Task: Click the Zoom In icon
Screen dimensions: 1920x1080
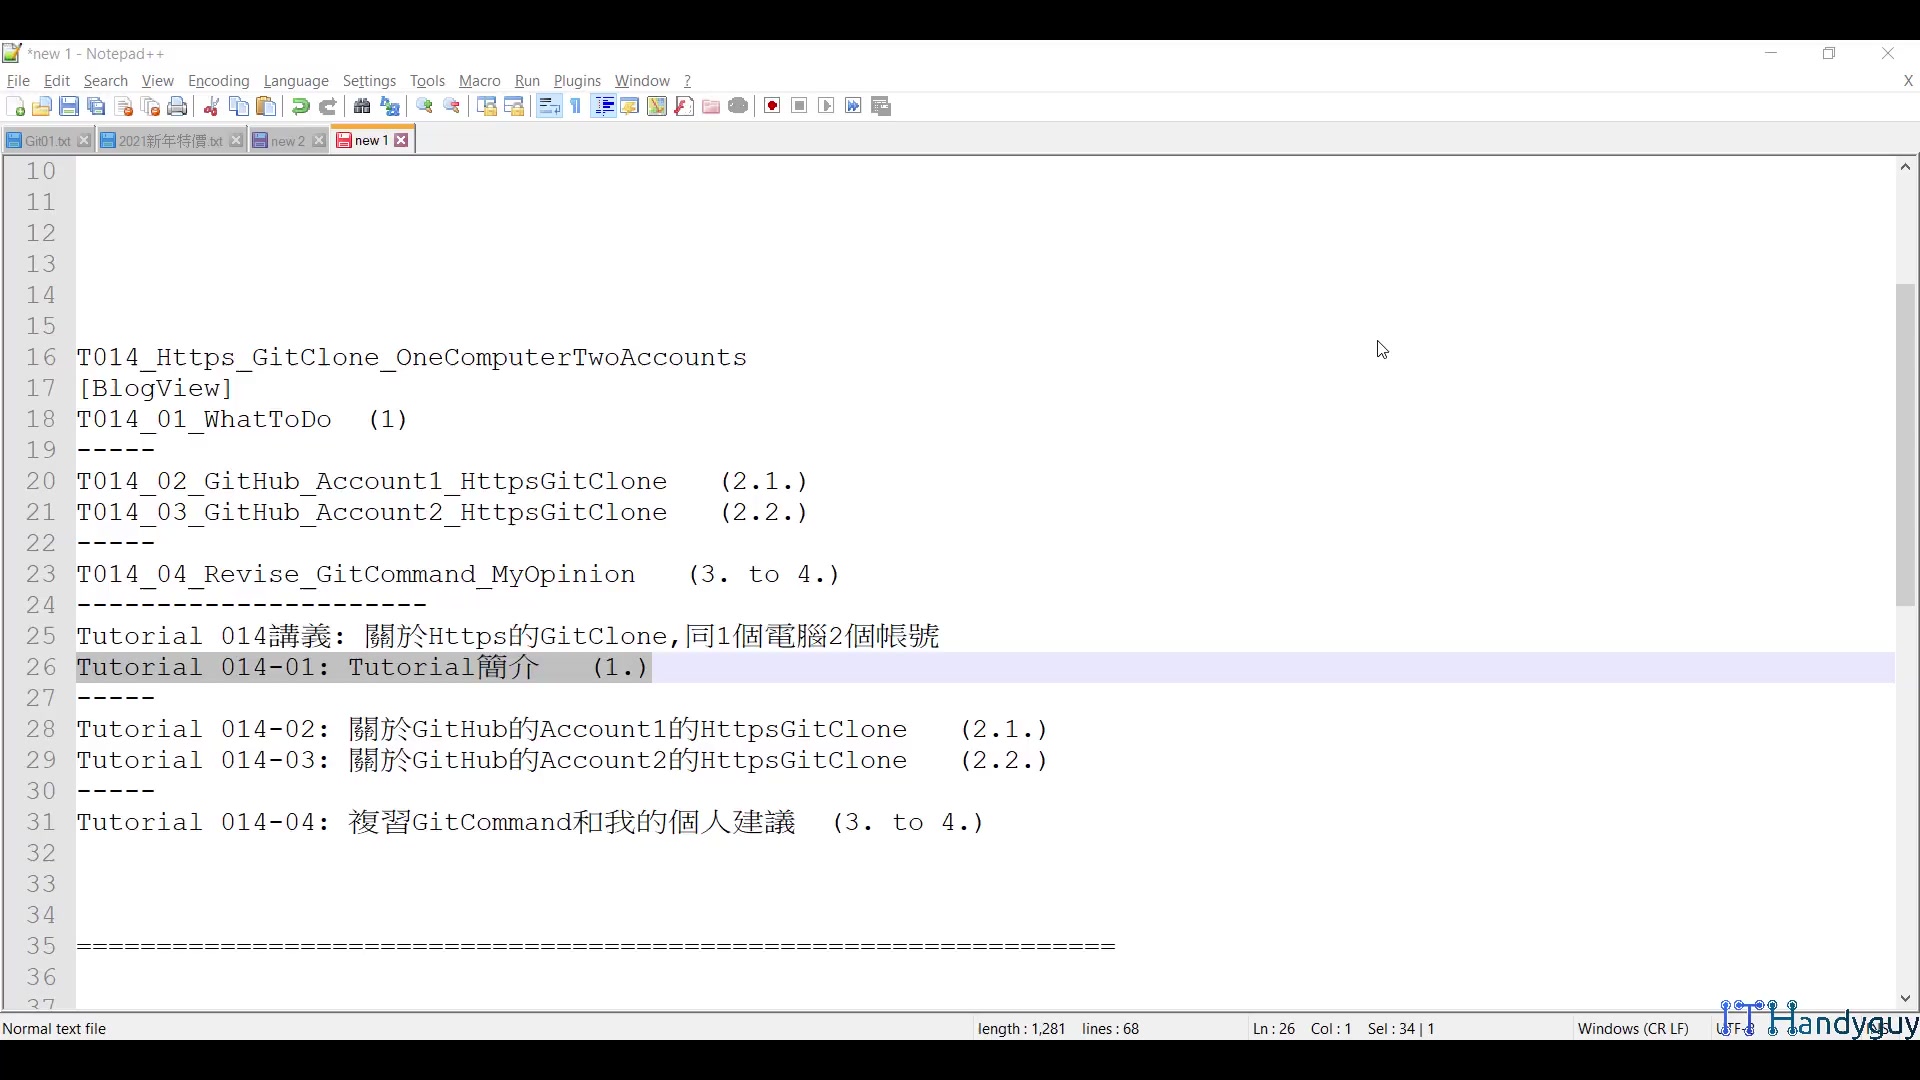Action: tap(425, 107)
